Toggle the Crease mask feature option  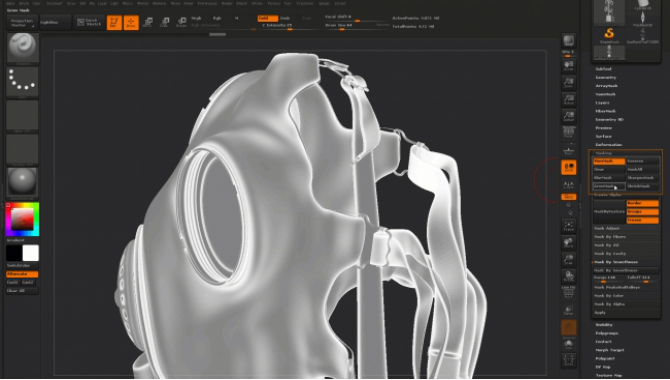pyautogui.click(x=643, y=220)
